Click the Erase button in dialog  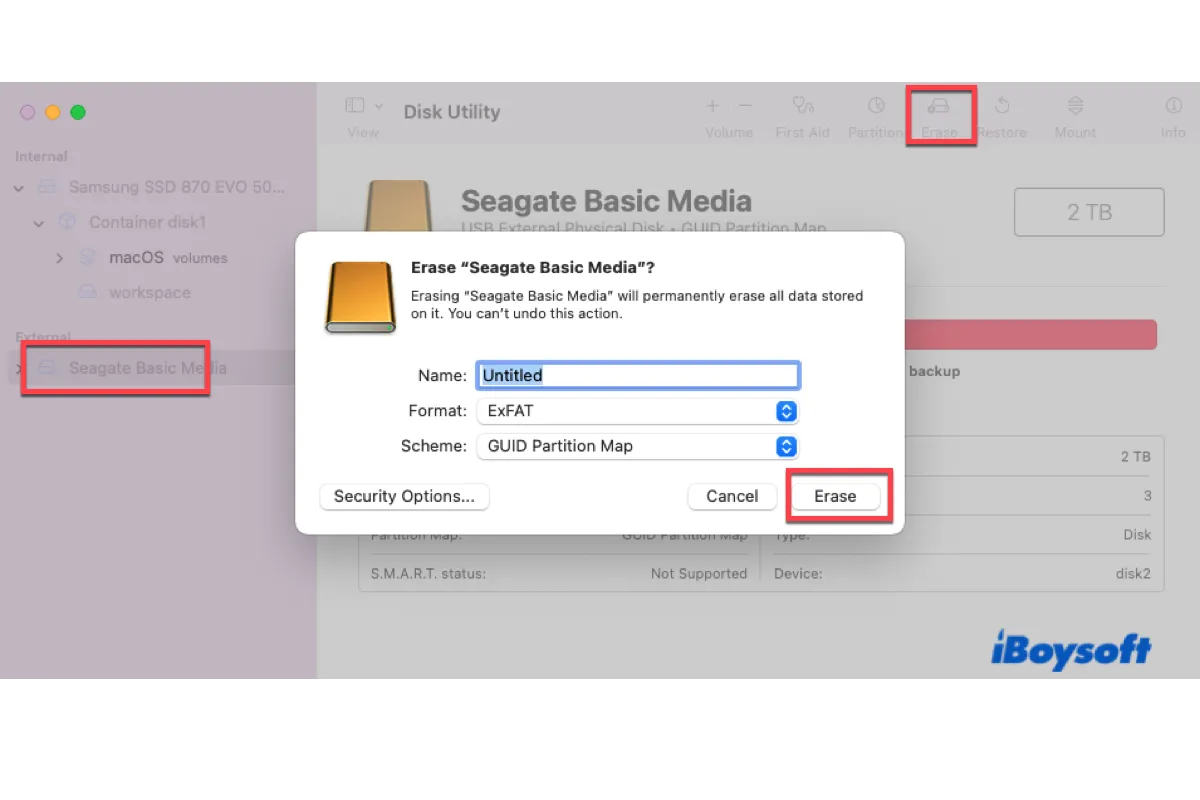click(835, 496)
